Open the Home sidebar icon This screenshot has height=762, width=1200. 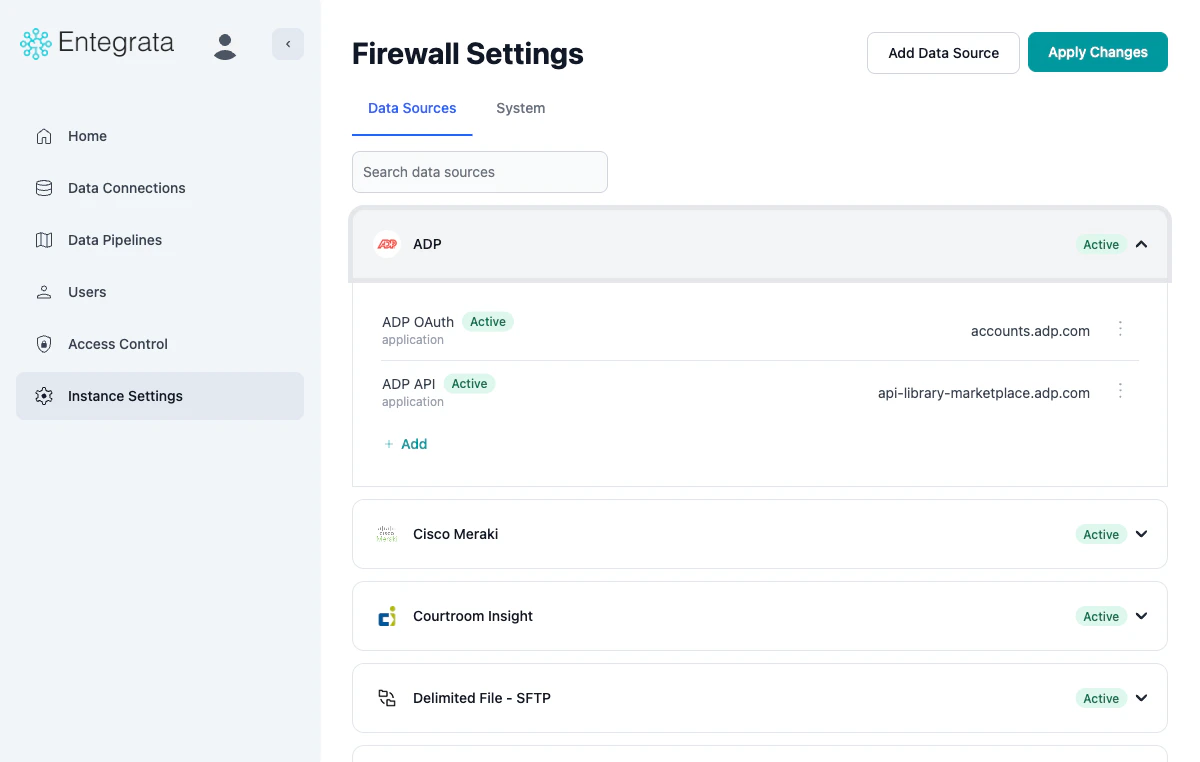click(42, 136)
